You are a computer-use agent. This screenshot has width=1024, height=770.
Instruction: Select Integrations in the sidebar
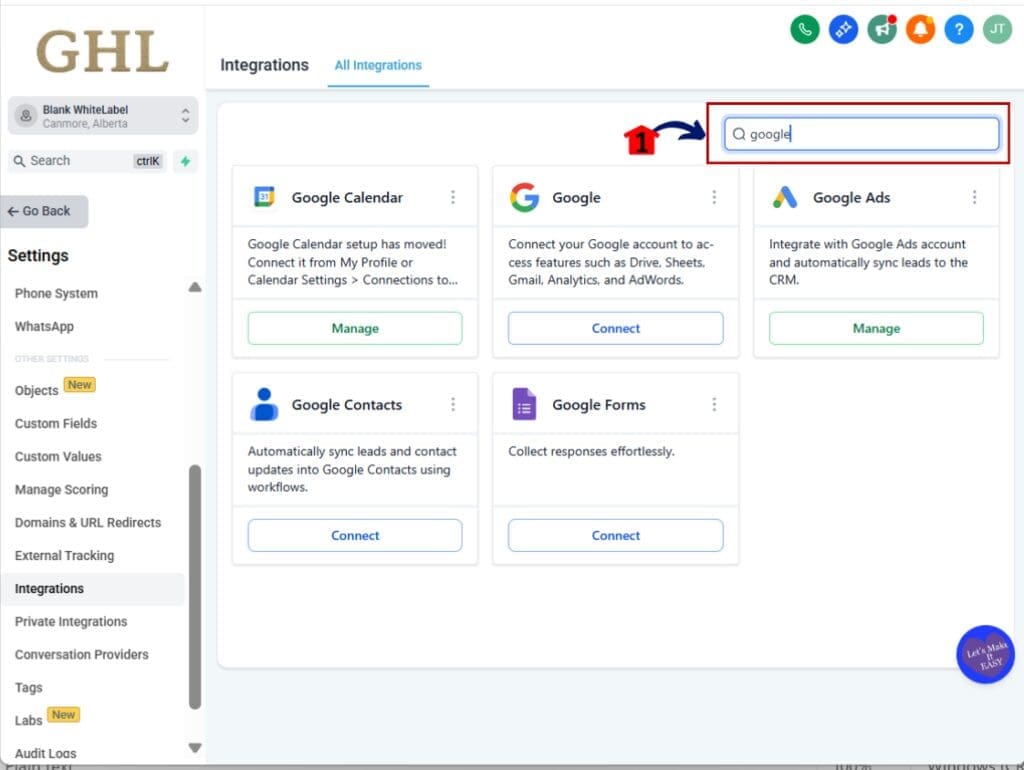tap(93, 588)
